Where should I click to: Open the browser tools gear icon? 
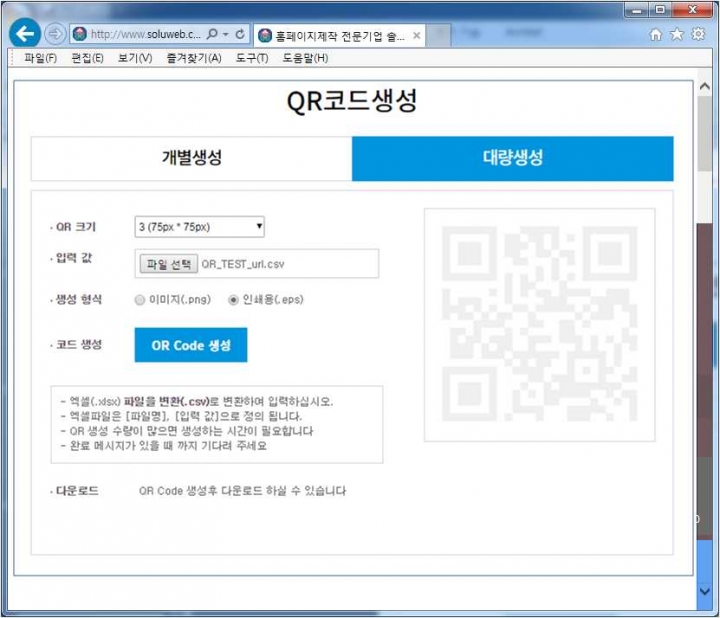[698, 34]
